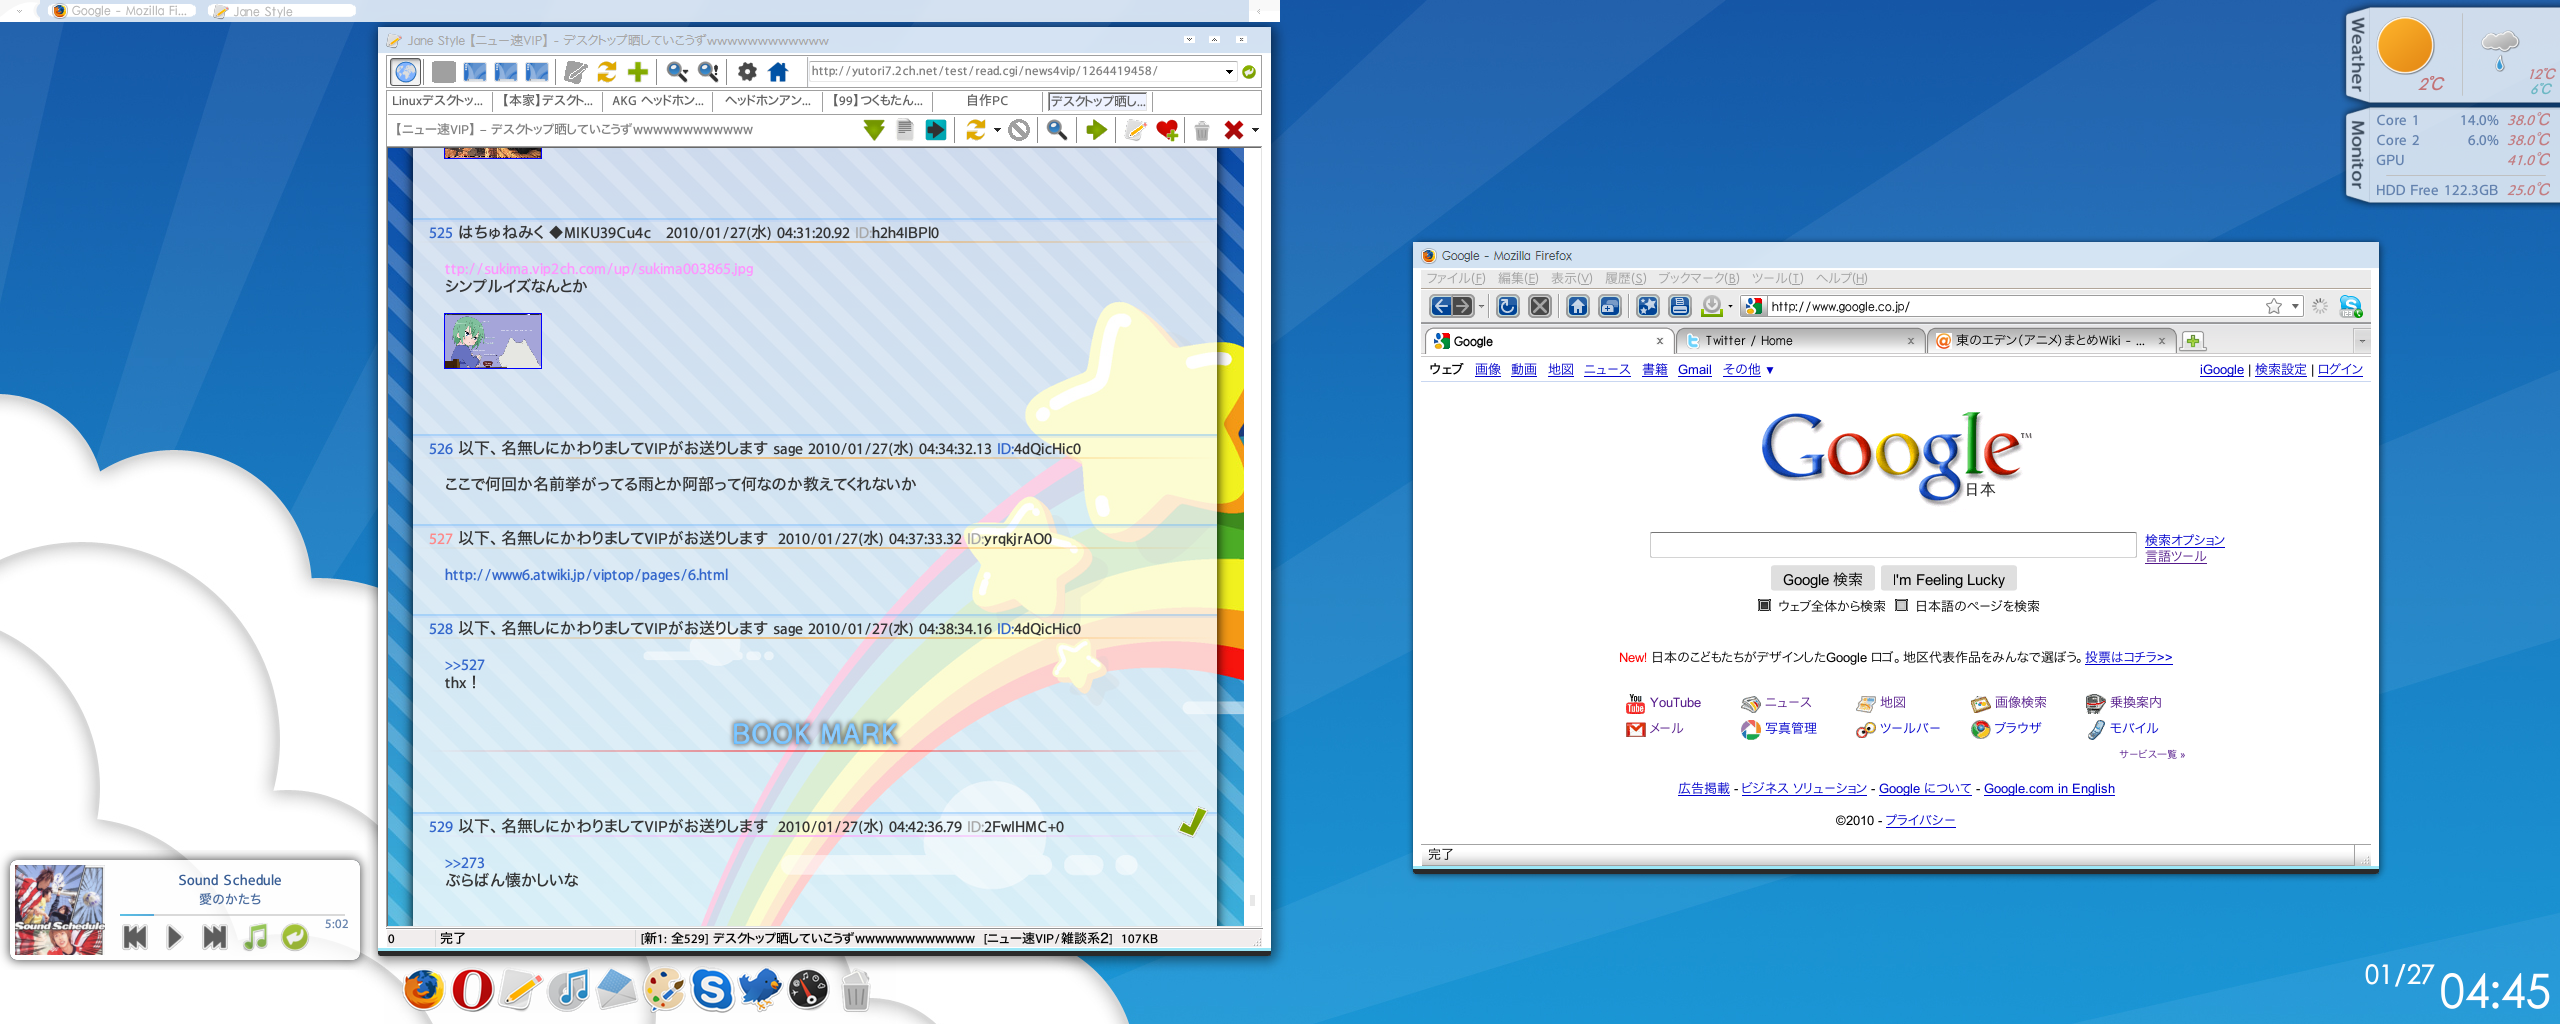Click the blue home icon in Jane Style
Screen dimensions: 2560x1024
pos(778,72)
